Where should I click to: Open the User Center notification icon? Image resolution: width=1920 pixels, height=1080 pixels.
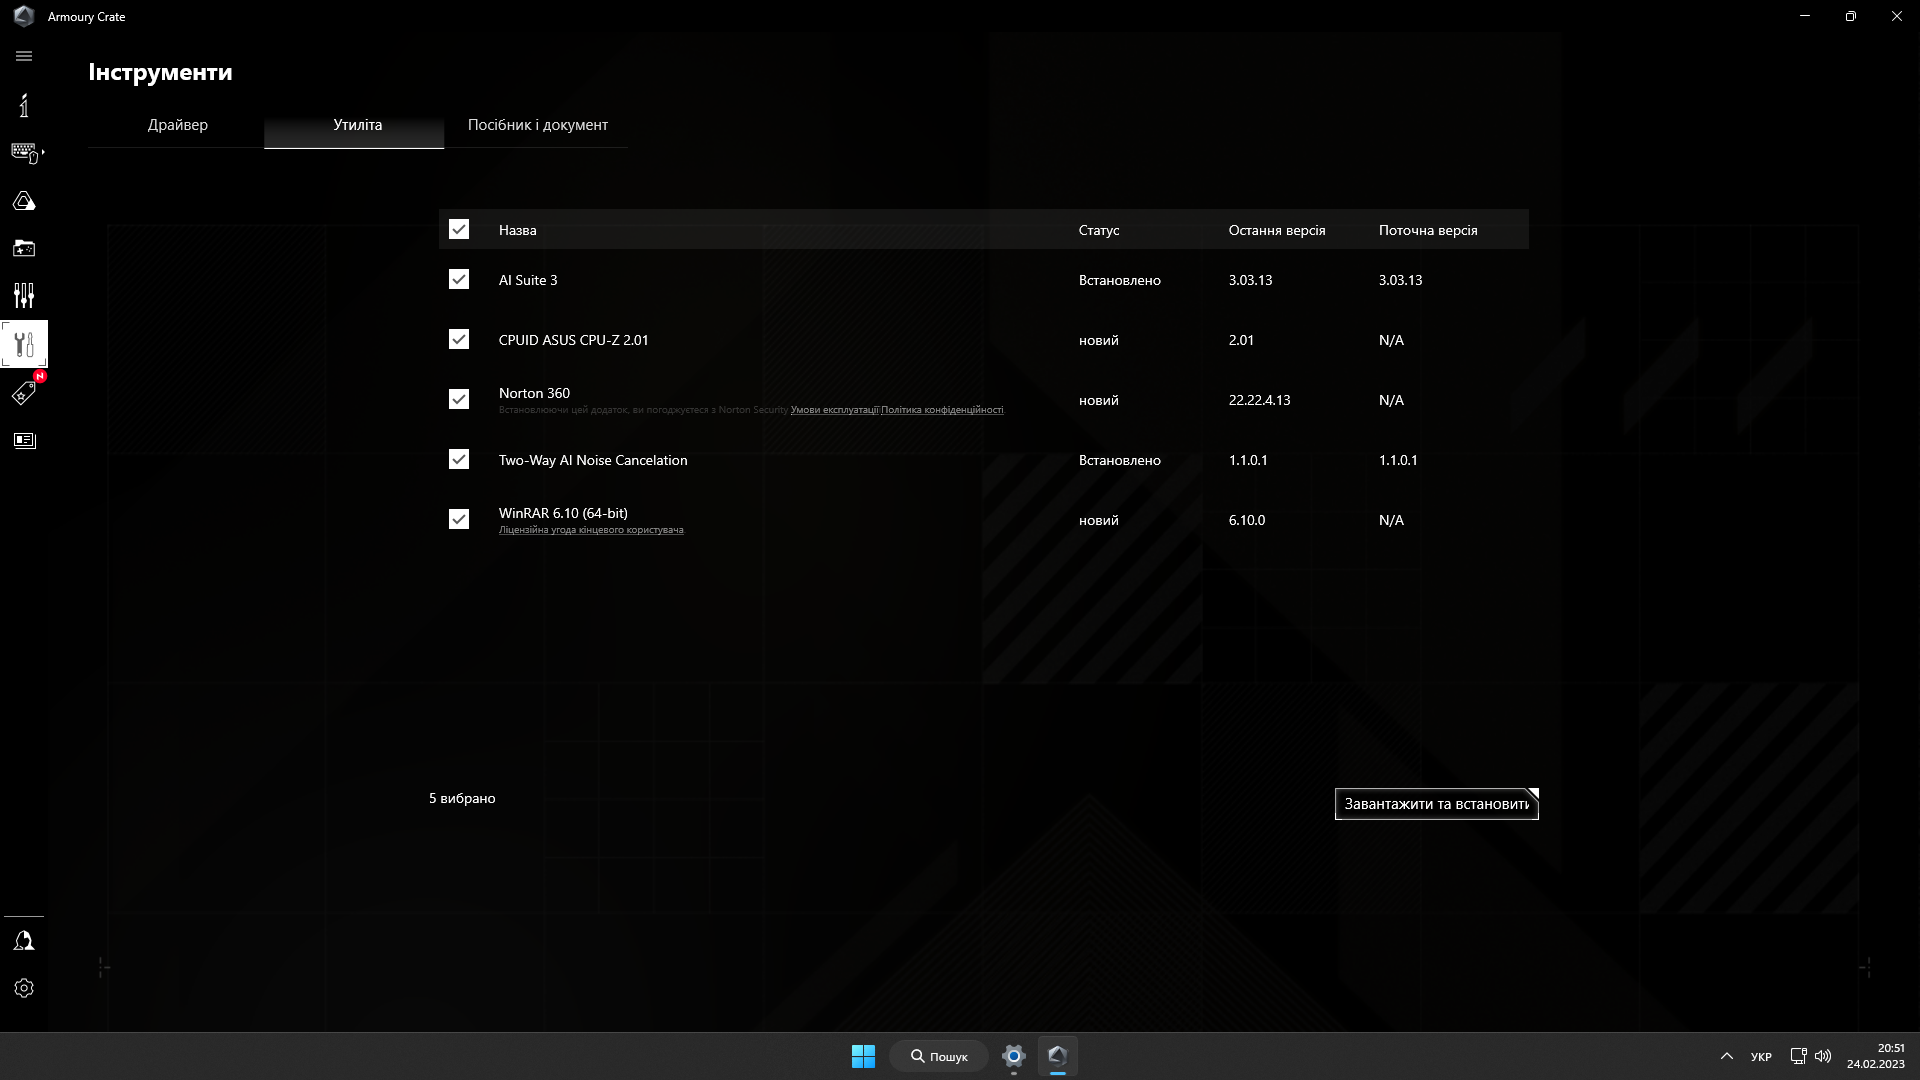pos(24,941)
